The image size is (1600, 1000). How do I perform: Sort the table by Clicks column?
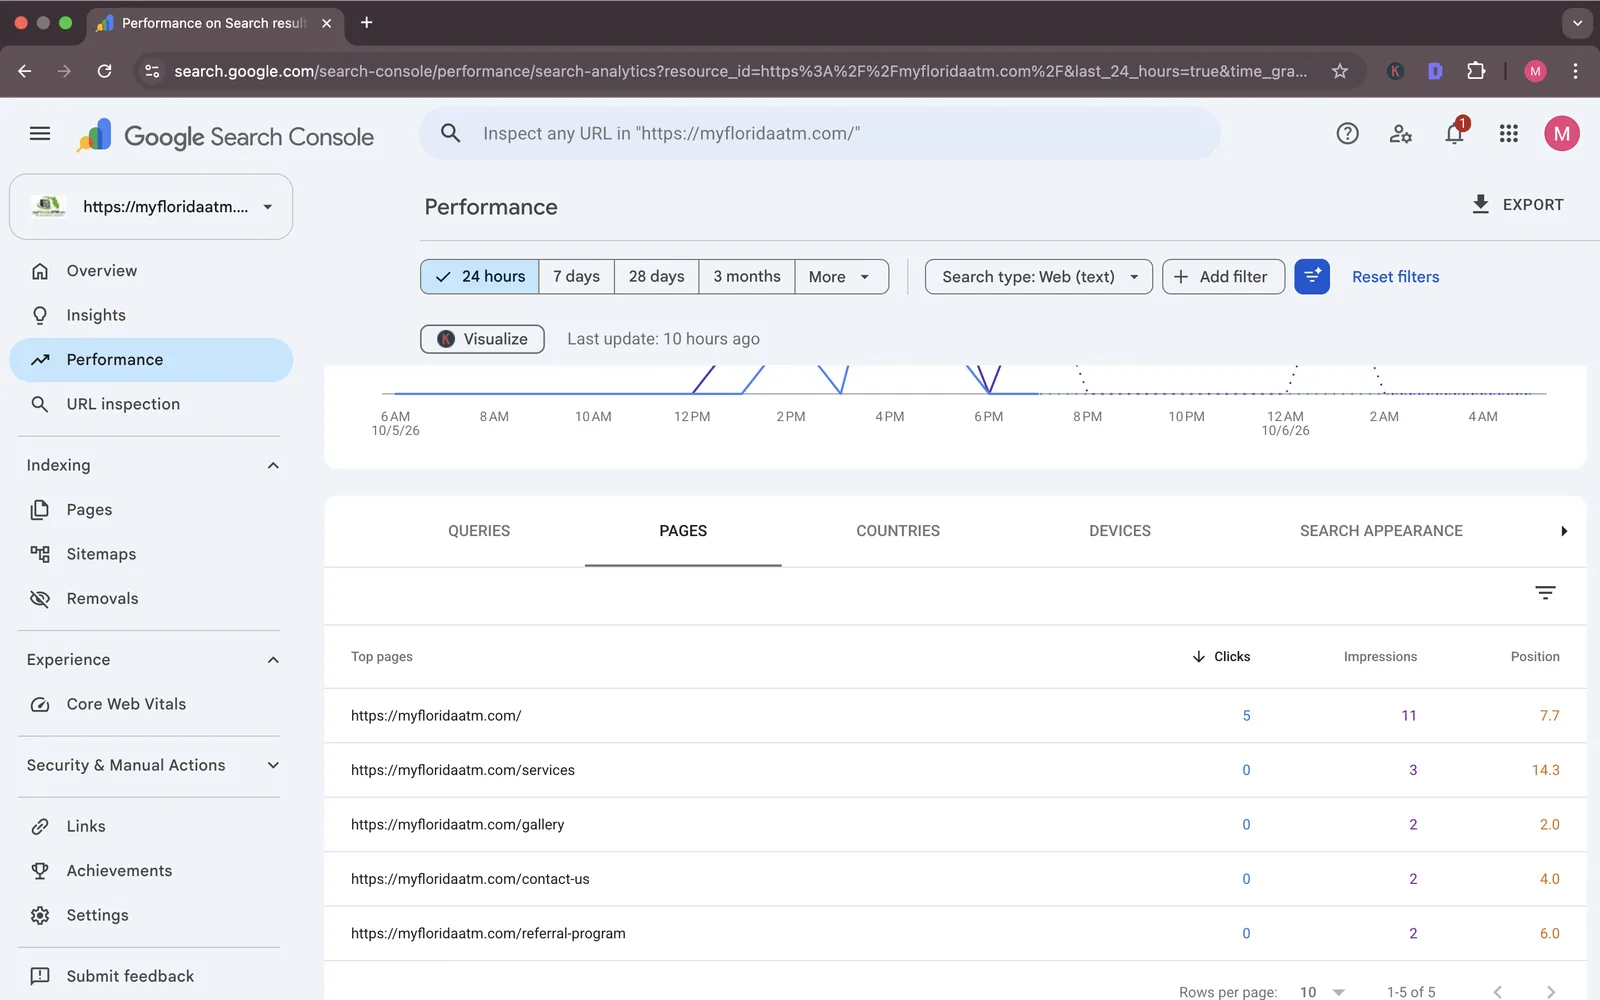(1221, 657)
